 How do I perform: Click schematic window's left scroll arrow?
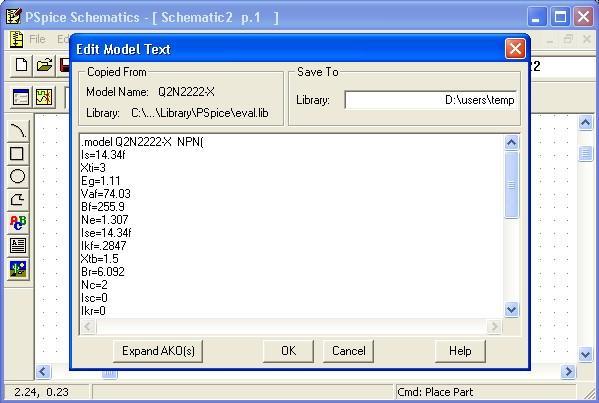pos(43,371)
